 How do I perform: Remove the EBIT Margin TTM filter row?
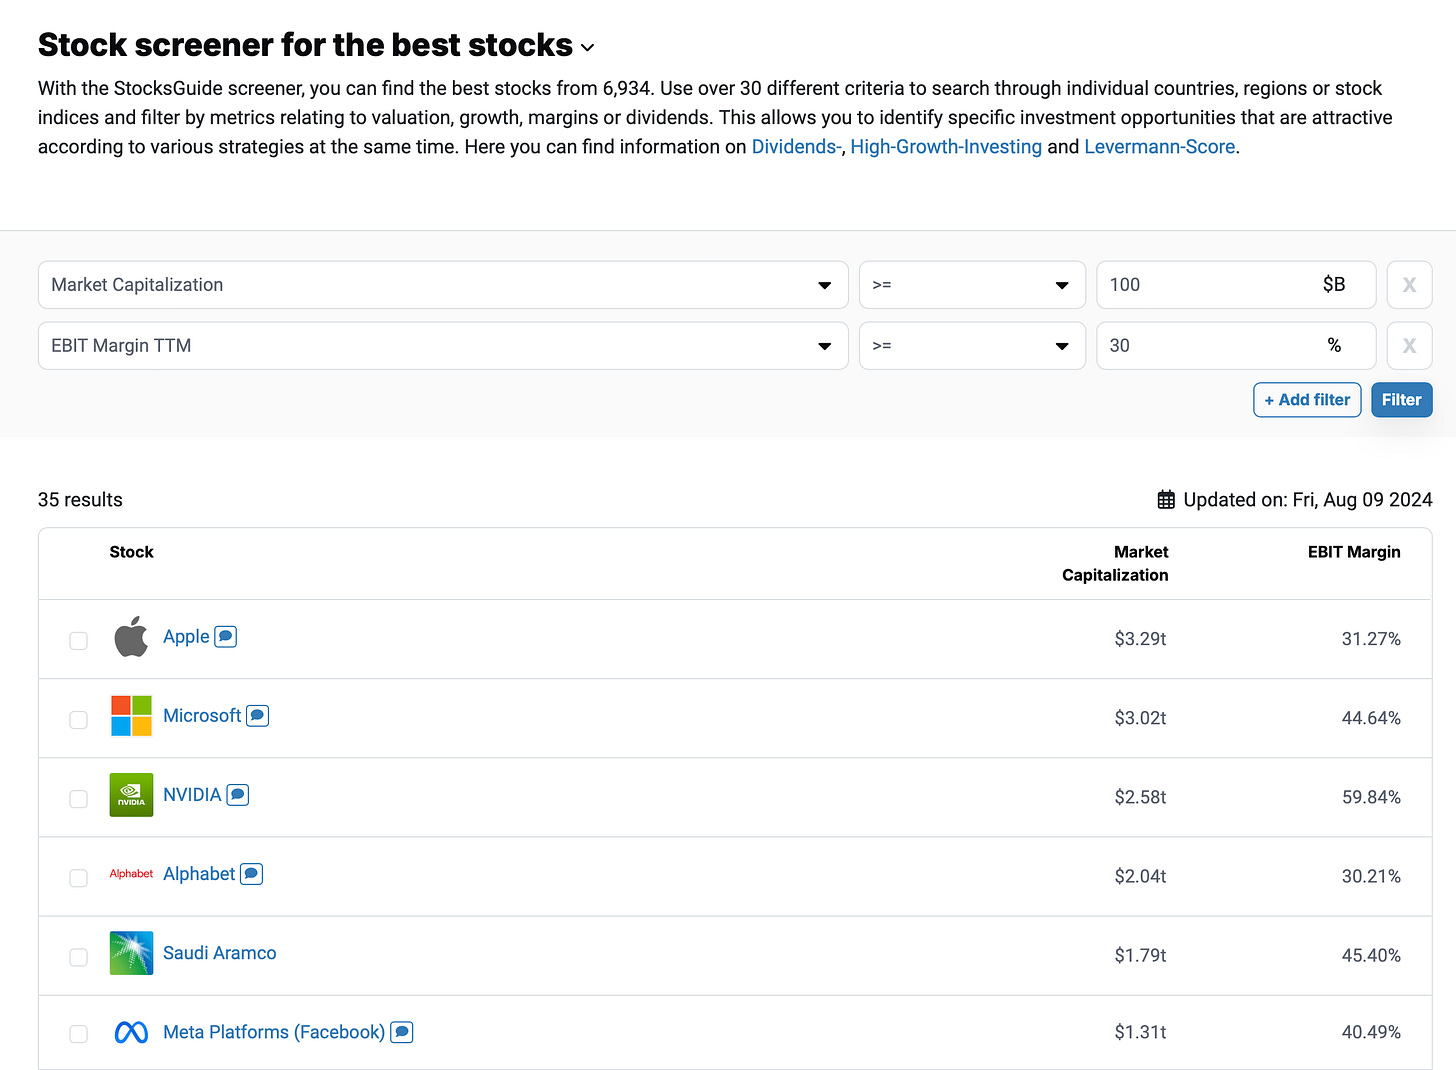[1409, 346]
